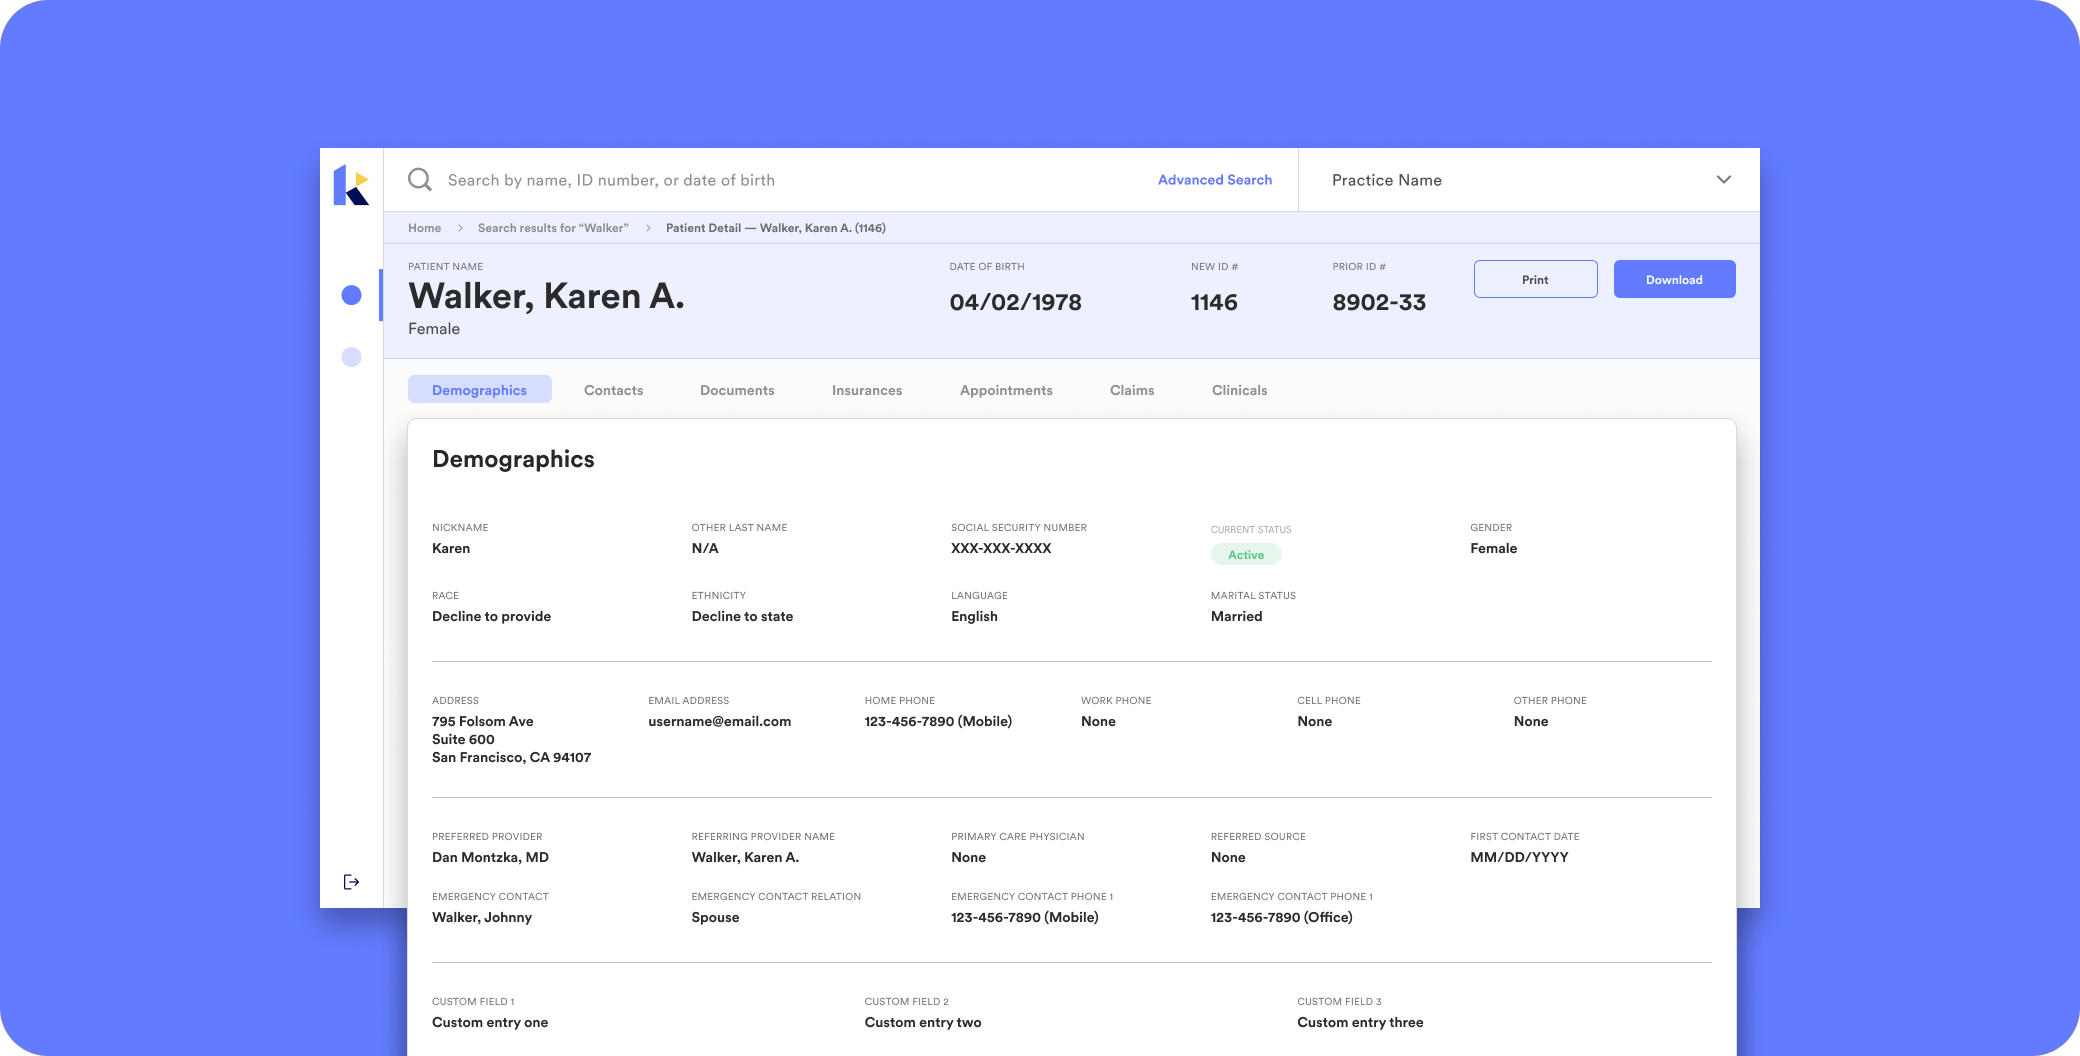Select the Demographics tab
The image size is (2080, 1056).
[479, 390]
